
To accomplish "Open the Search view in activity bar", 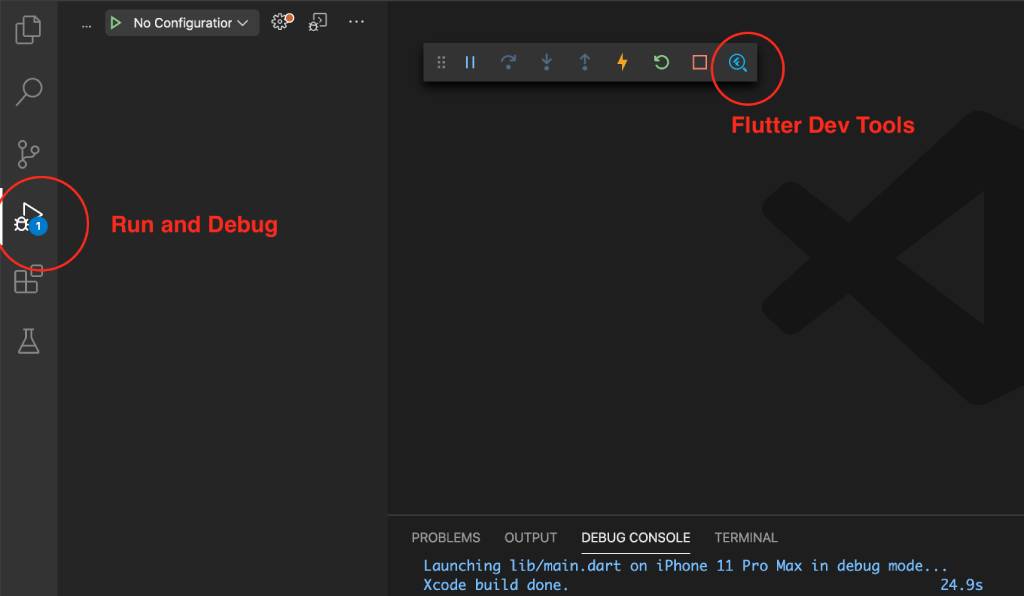I will pos(29,91).
